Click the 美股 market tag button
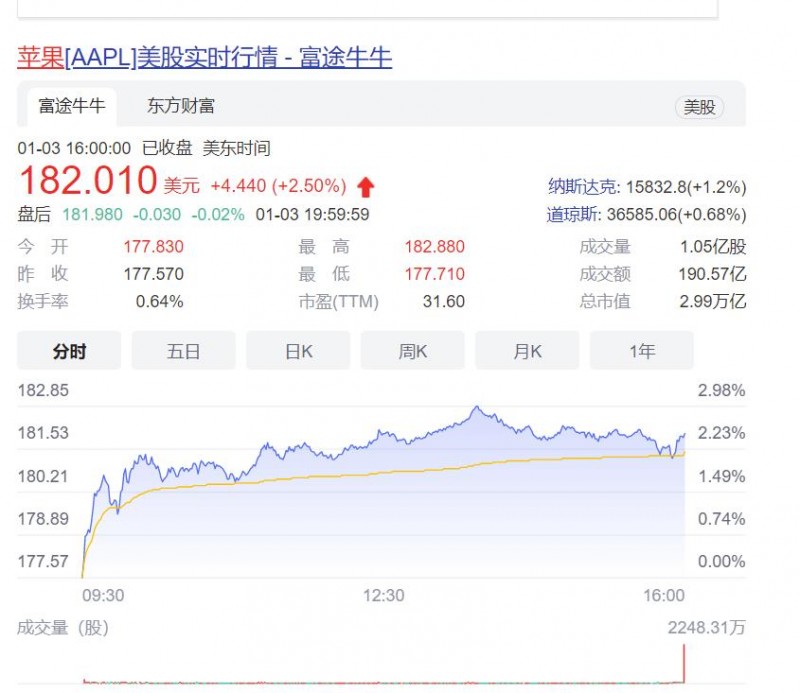The image size is (800, 693). (x=699, y=107)
